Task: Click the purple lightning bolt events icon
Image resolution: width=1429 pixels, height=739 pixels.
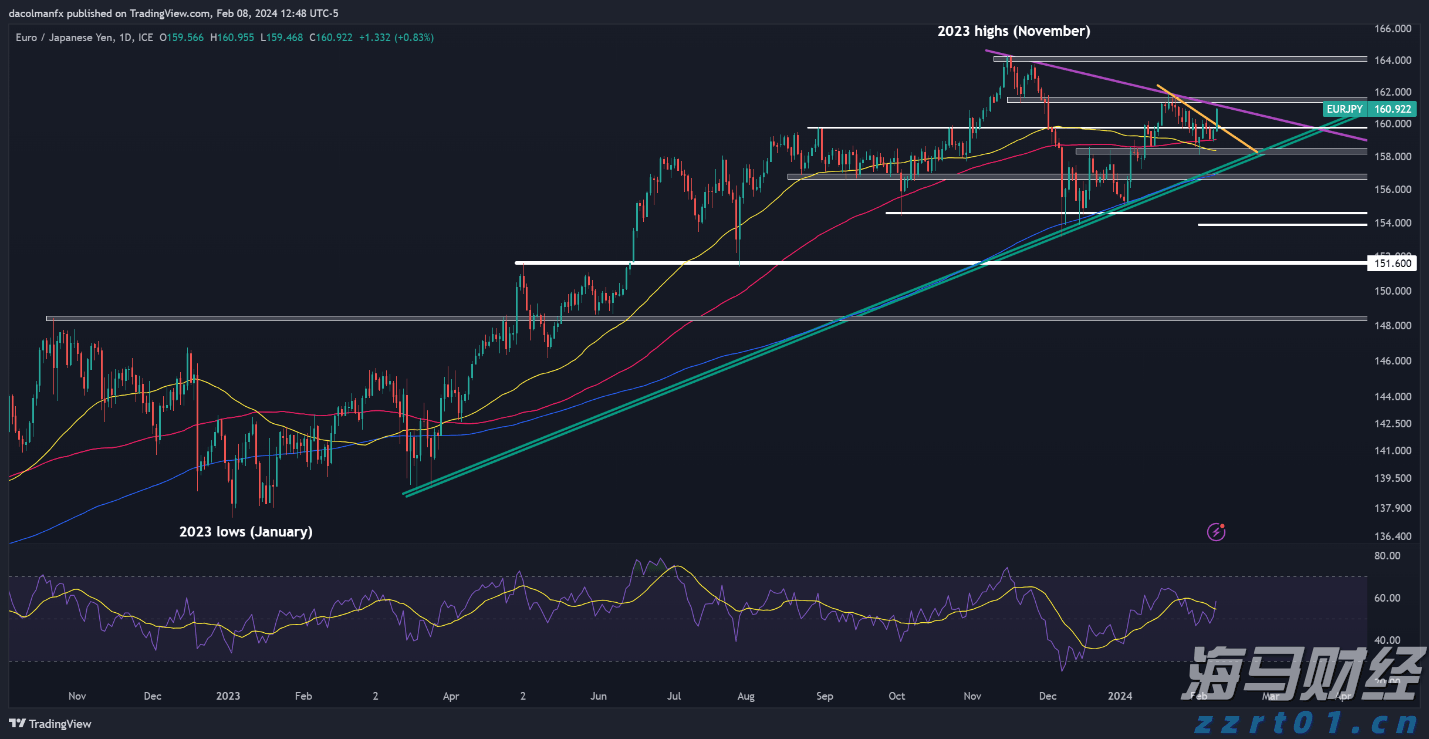Action: pyautogui.click(x=1216, y=532)
